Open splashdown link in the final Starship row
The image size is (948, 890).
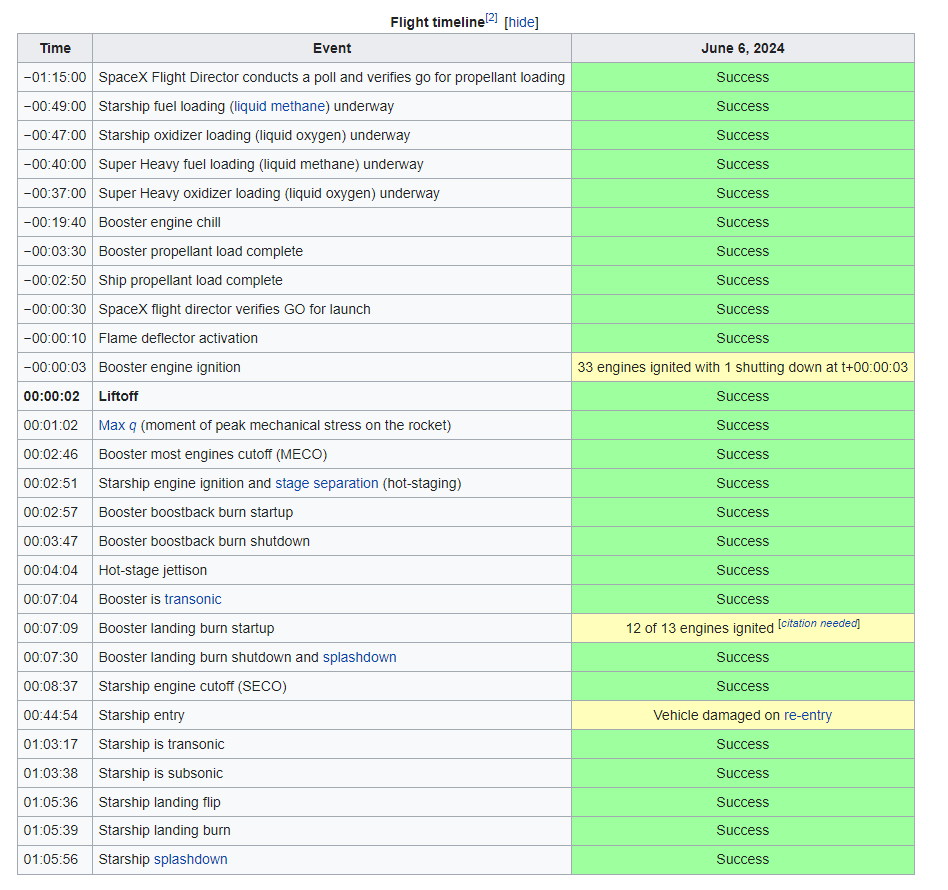(190, 859)
